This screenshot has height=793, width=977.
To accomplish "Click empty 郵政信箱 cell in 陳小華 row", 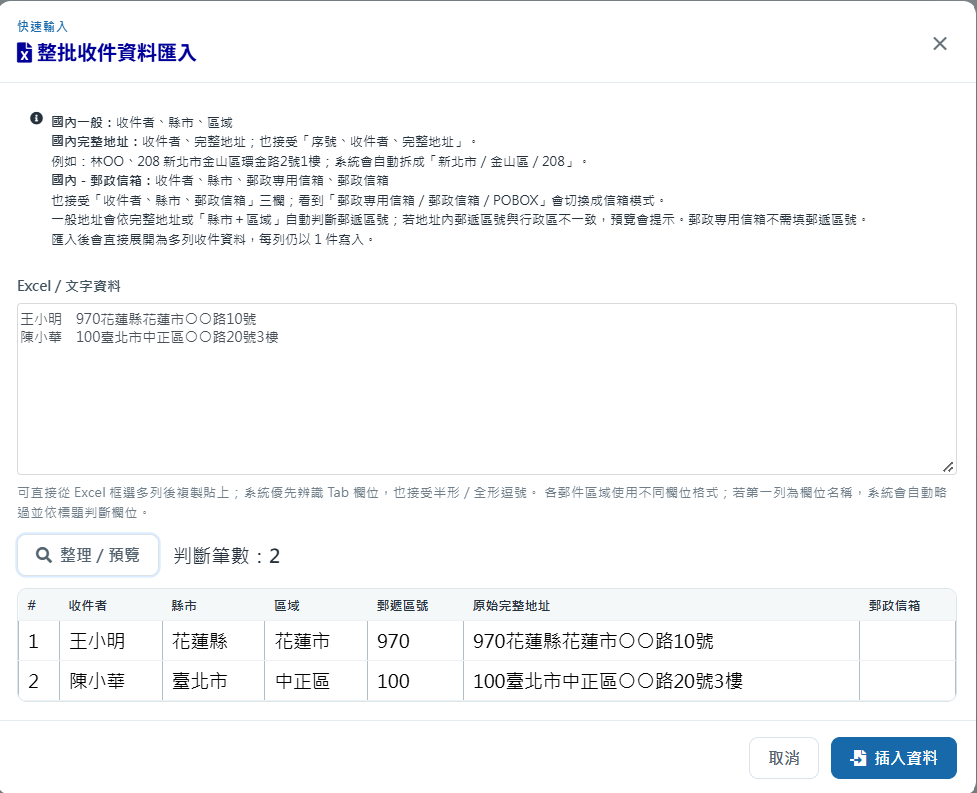I will coord(907,681).
